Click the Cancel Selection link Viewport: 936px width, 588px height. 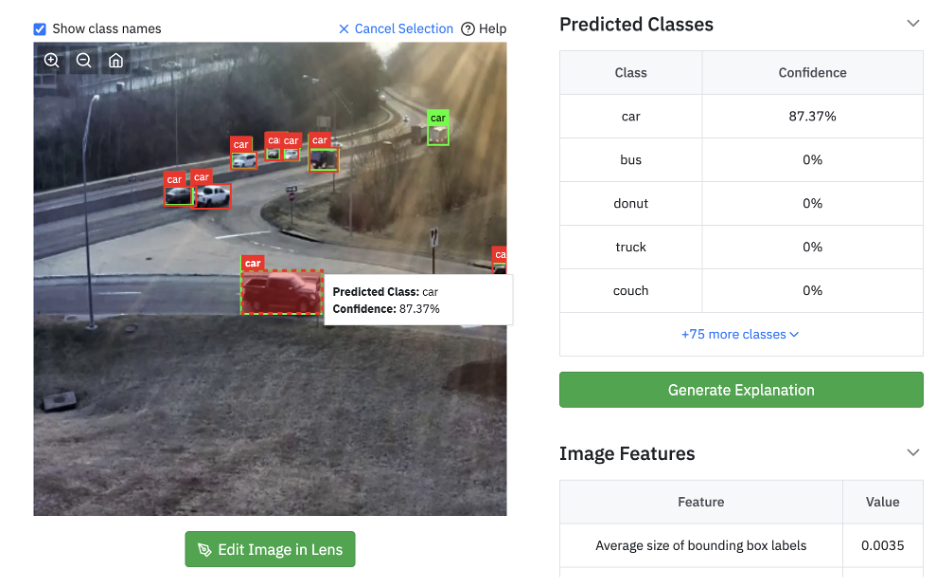(x=404, y=29)
